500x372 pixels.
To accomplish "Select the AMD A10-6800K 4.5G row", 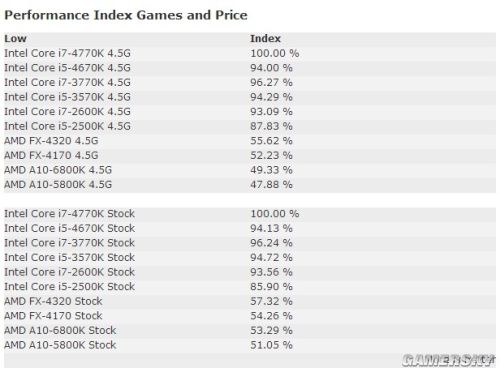I will (250, 170).
